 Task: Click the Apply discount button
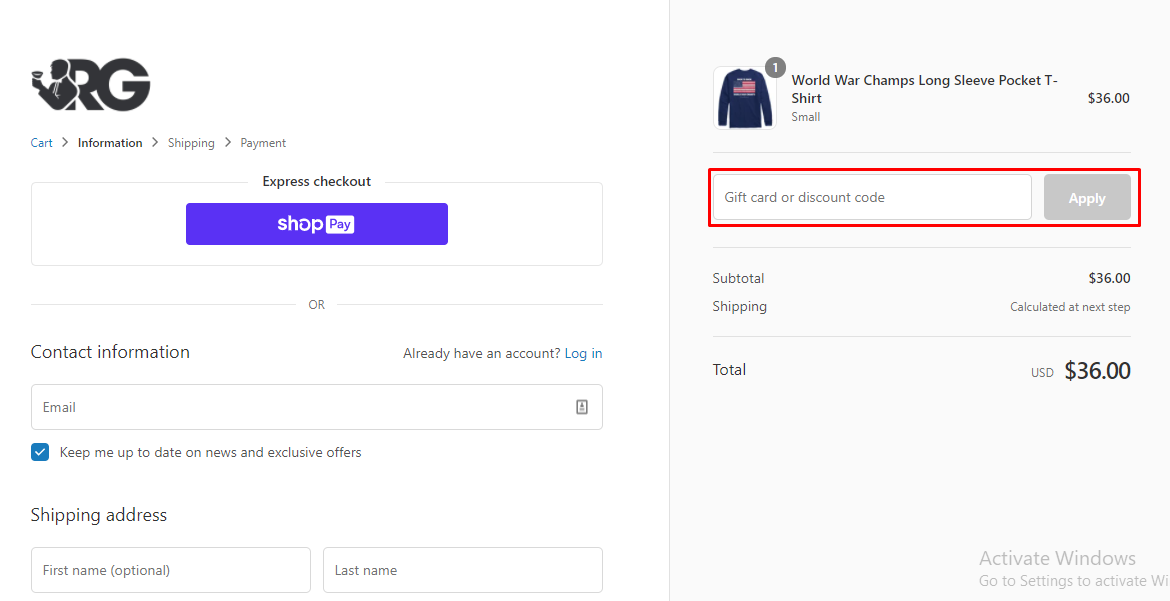click(1087, 198)
